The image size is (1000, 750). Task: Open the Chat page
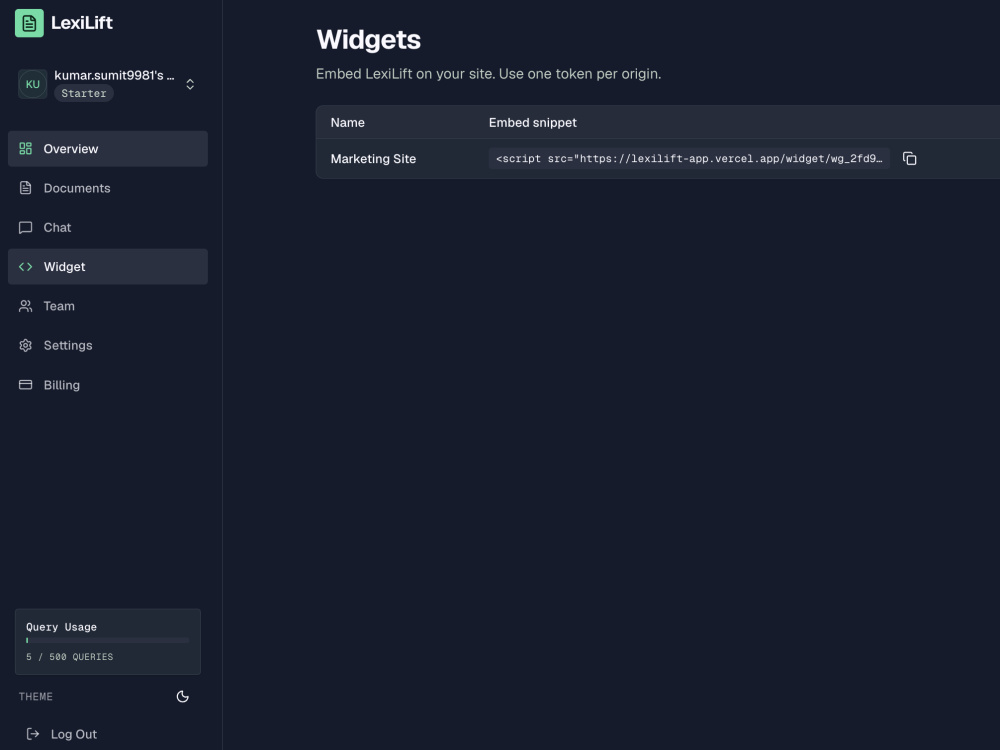(108, 228)
